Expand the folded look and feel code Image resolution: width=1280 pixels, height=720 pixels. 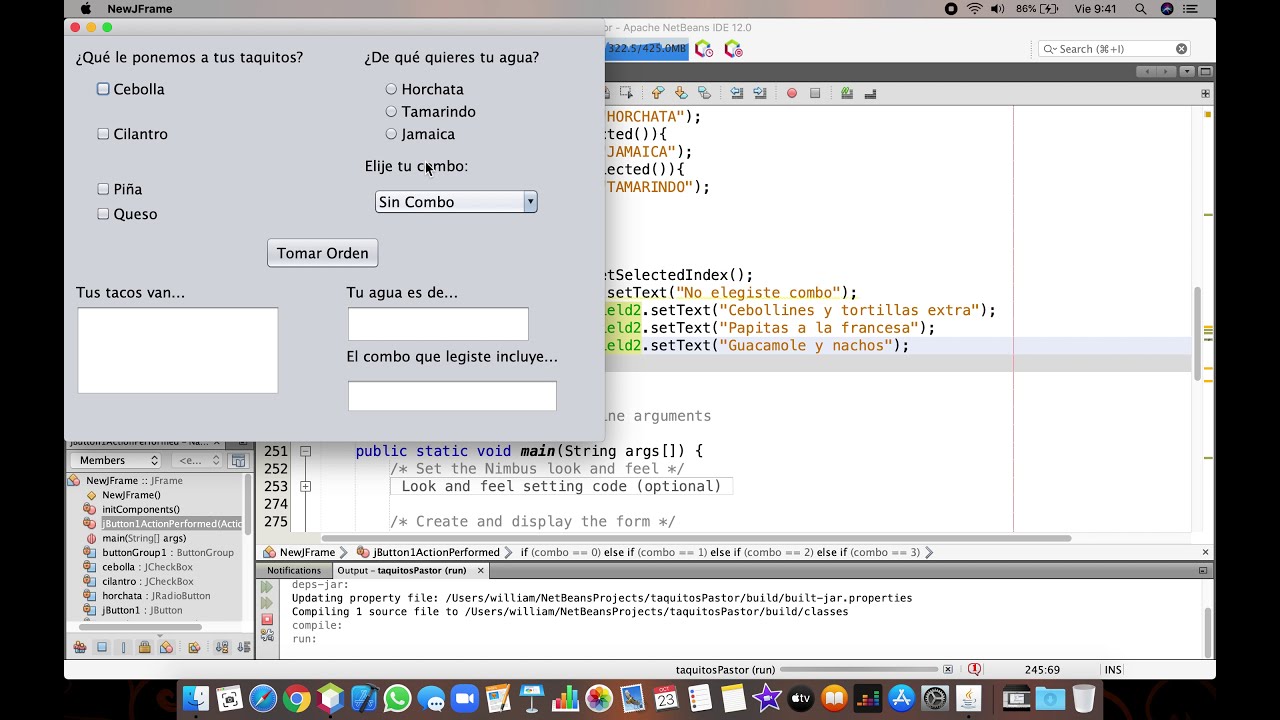click(305, 487)
